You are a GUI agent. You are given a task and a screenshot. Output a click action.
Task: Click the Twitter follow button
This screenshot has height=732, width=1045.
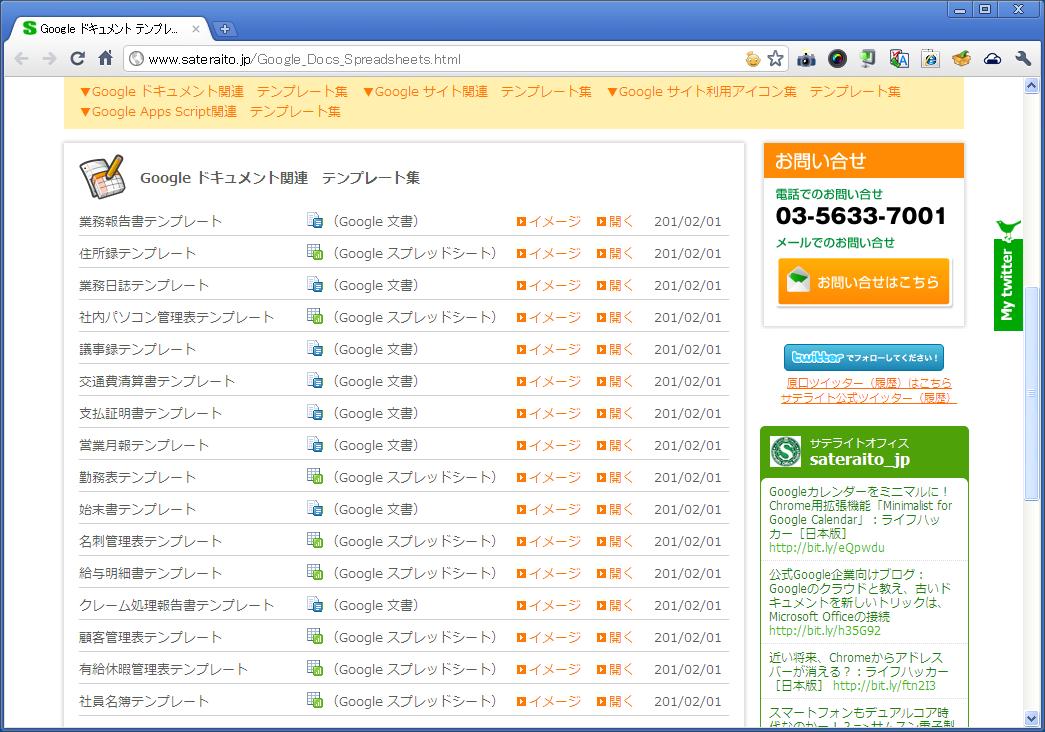tap(864, 358)
